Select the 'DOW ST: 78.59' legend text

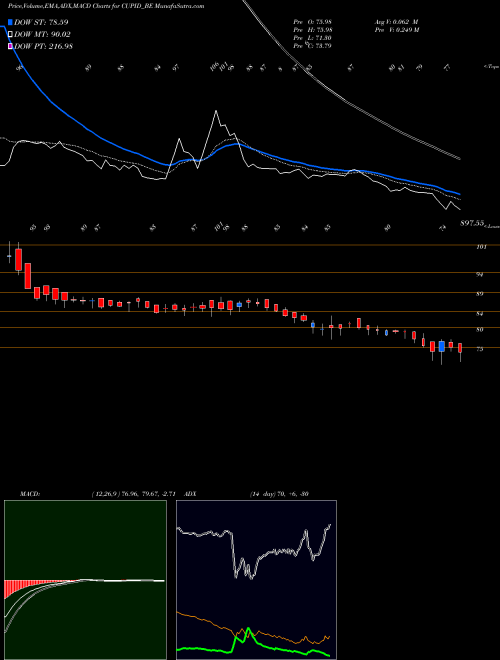[x=41, y=22]
